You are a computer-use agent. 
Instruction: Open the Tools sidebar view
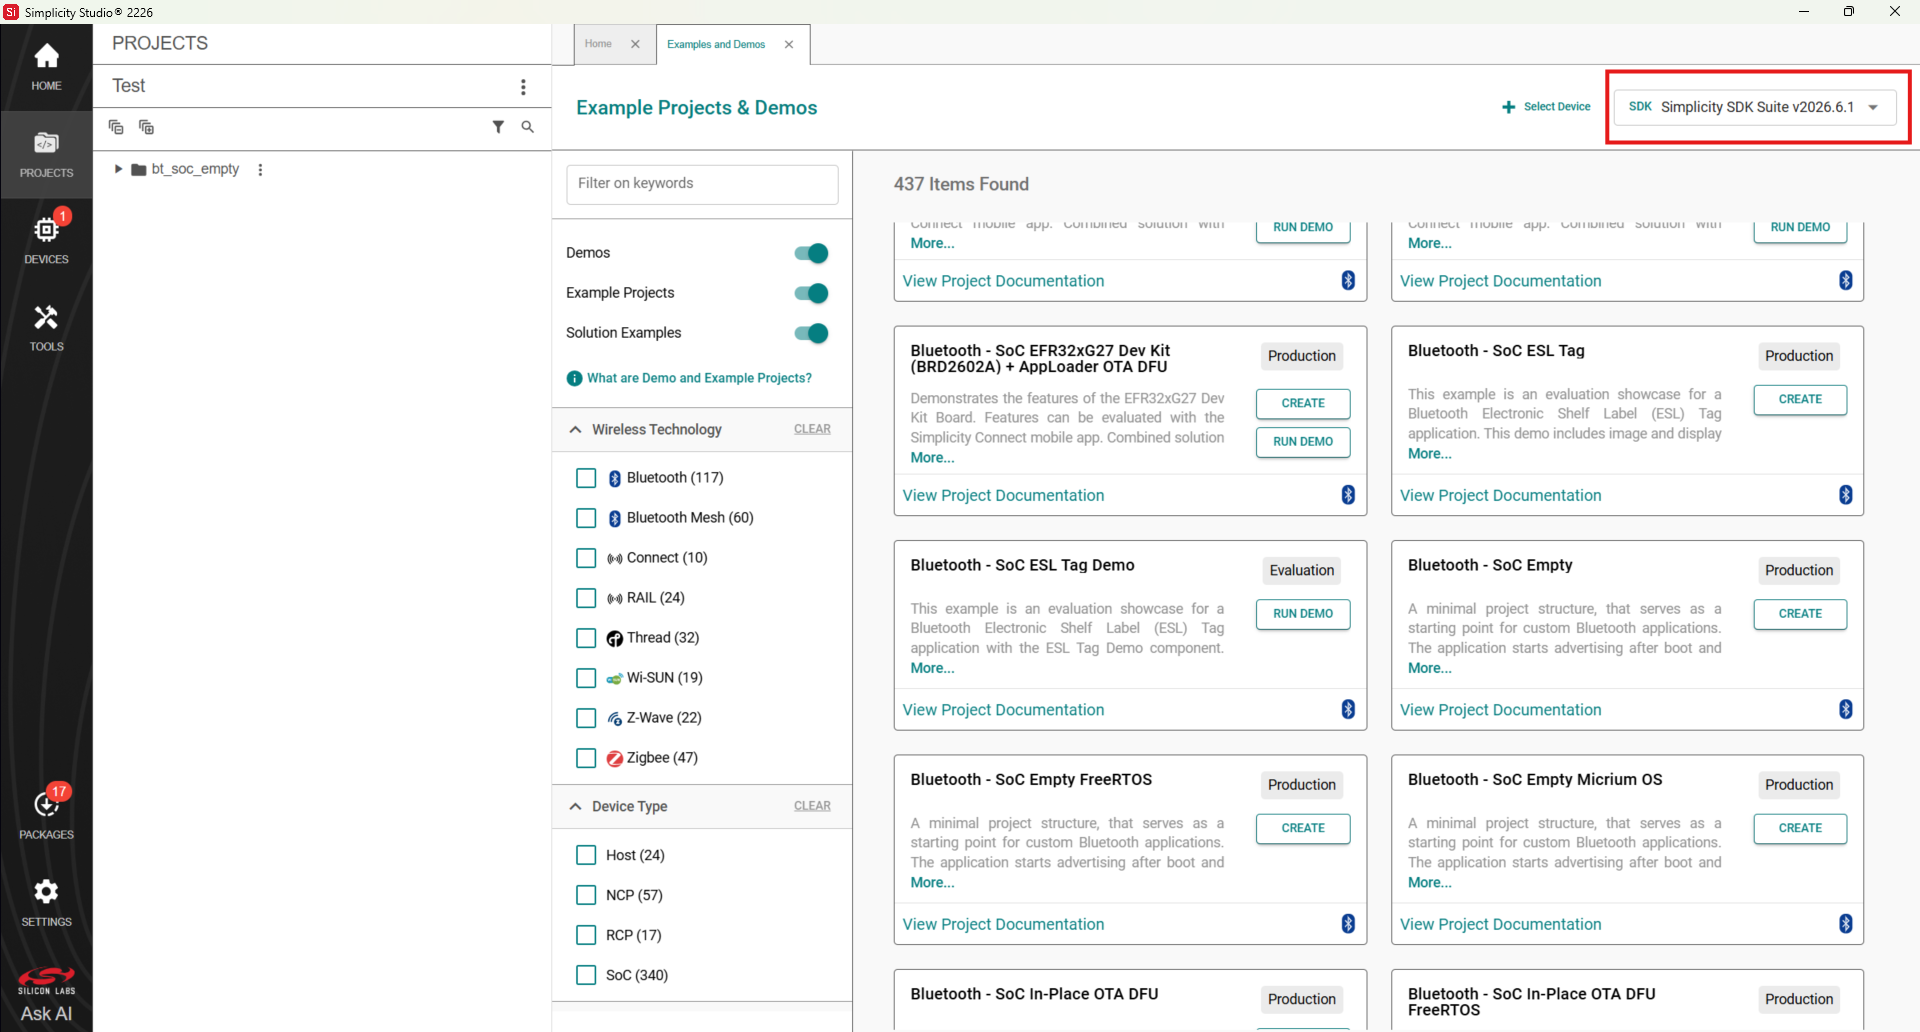[46, 328]
